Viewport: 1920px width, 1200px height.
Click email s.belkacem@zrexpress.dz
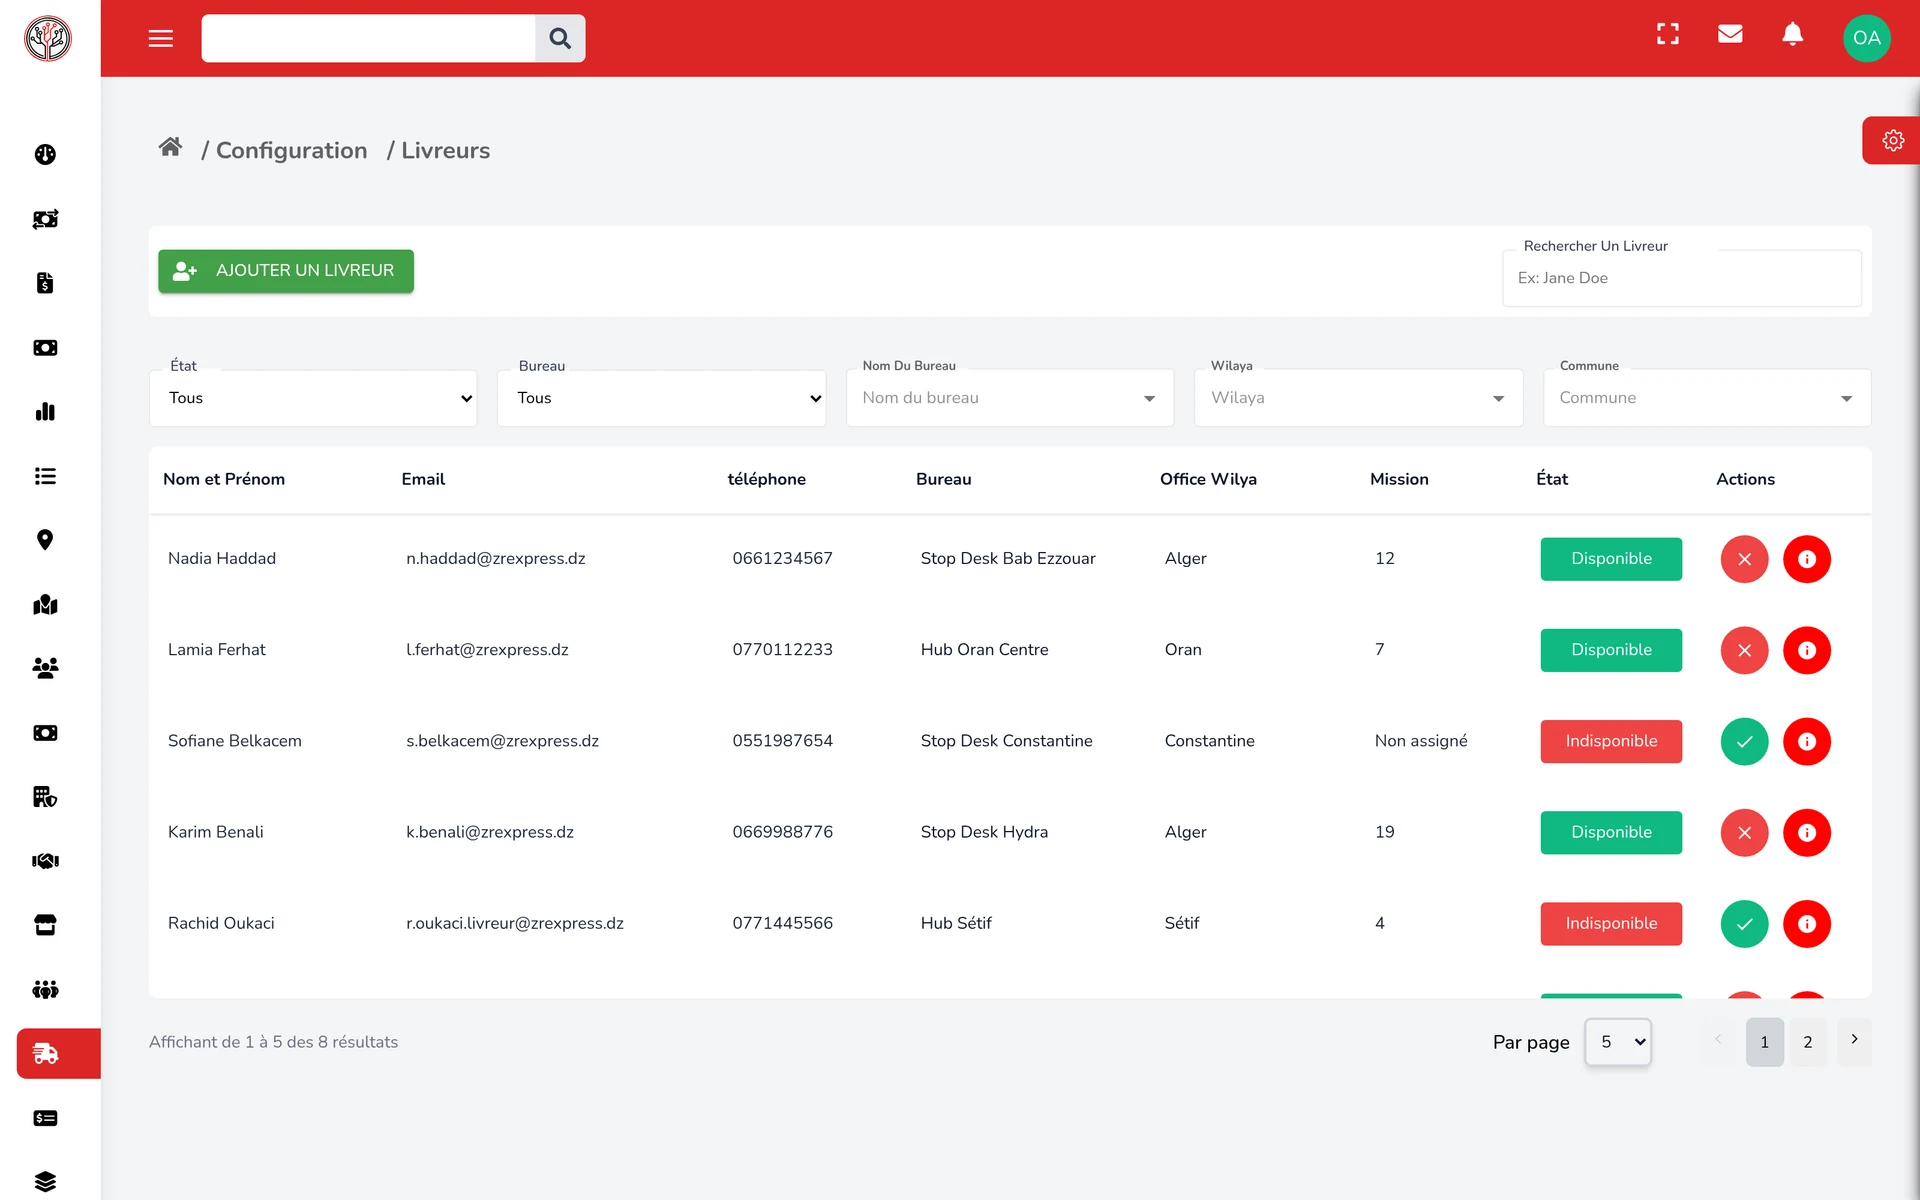[502, 741]
